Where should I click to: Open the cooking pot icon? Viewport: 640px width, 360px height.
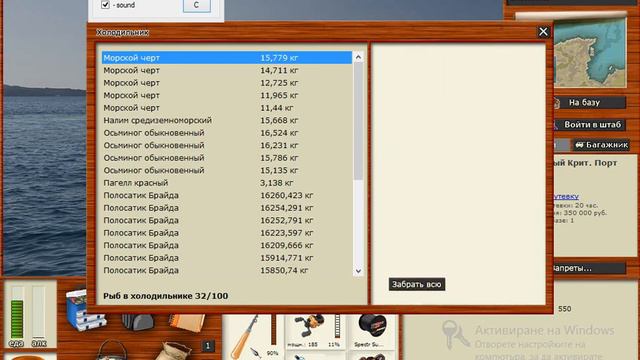(113, 351)
